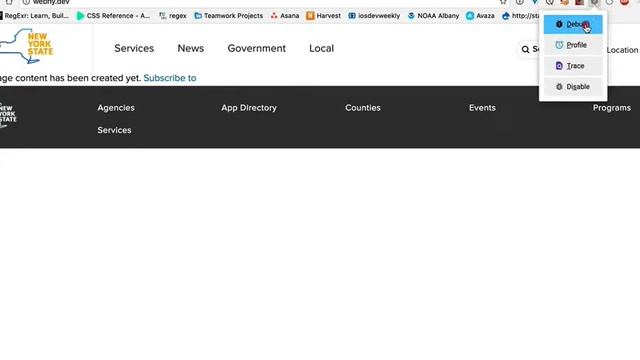Open the regex bookmark
The height and width of the screenshot is (360, 640).
click(x=173, y=16)
